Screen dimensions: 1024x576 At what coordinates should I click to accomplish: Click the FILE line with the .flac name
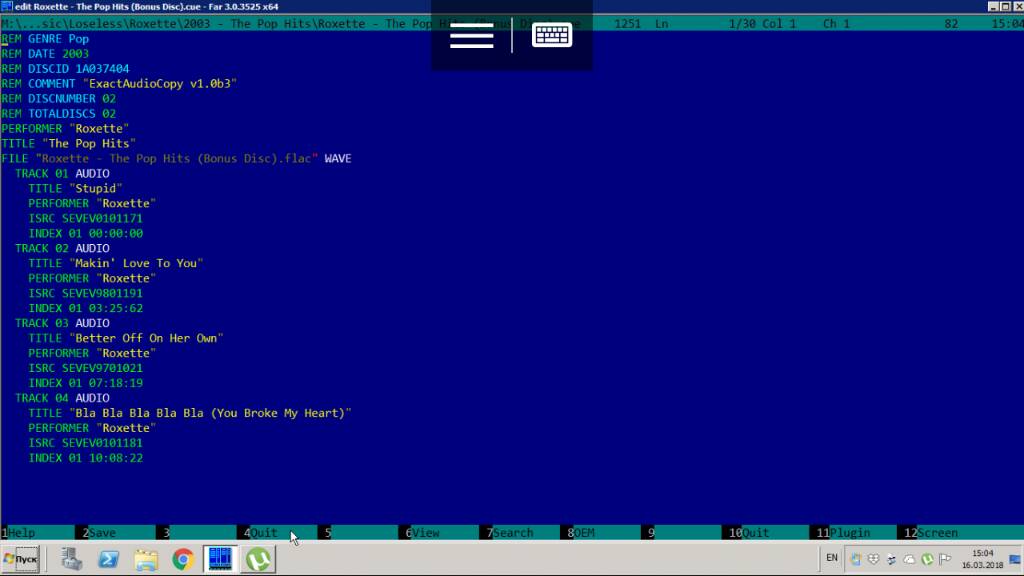(x=176, y=159)
